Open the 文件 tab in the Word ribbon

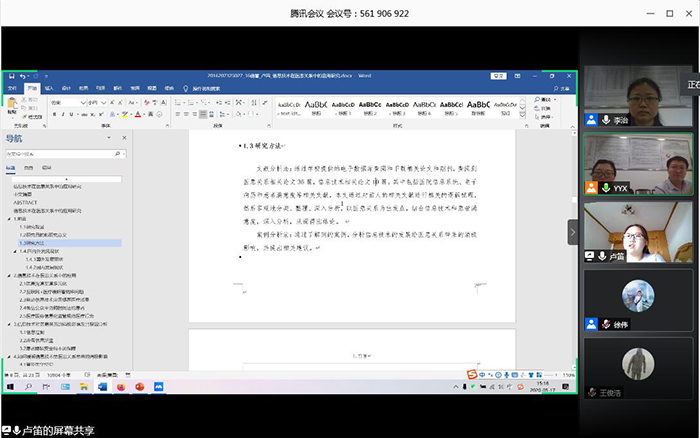pos(13,88)
